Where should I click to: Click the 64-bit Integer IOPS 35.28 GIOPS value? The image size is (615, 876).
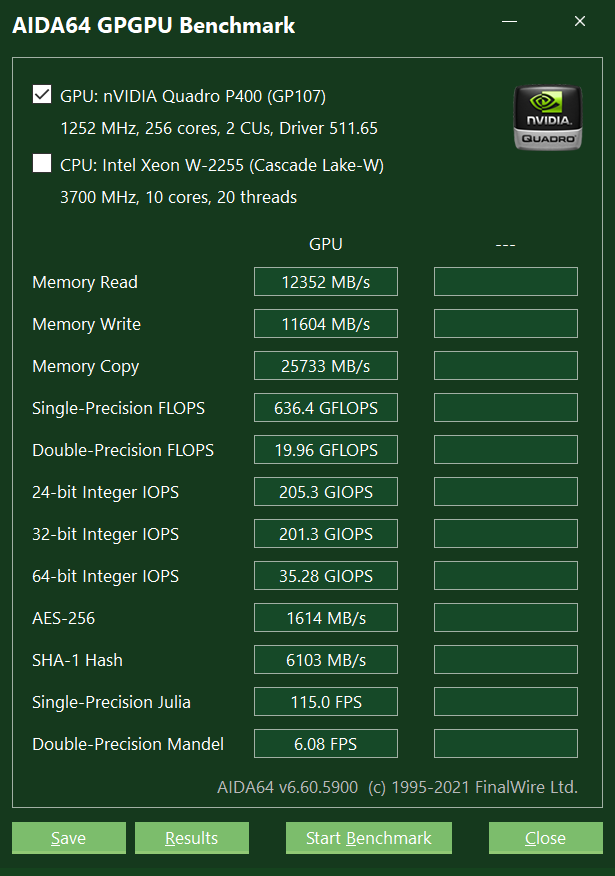tap(326, 575)
